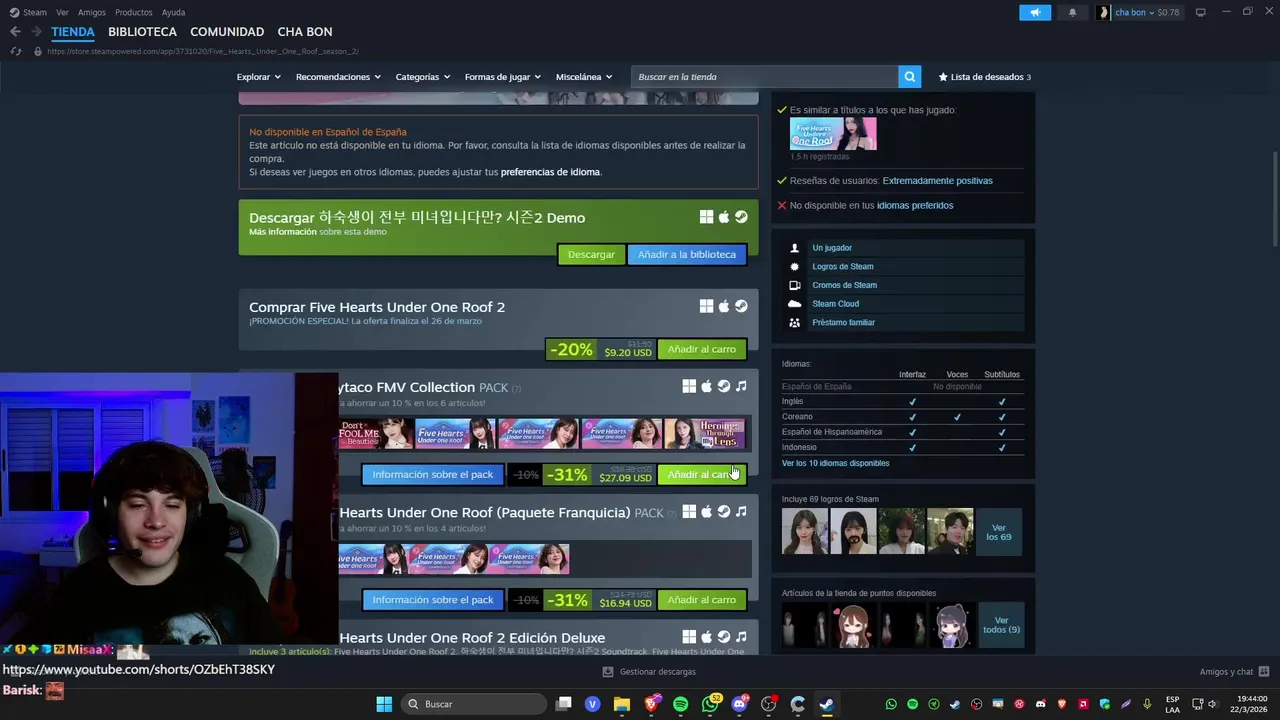
Task: Open Lista de deseados
Action: click(x=984, y=77)
